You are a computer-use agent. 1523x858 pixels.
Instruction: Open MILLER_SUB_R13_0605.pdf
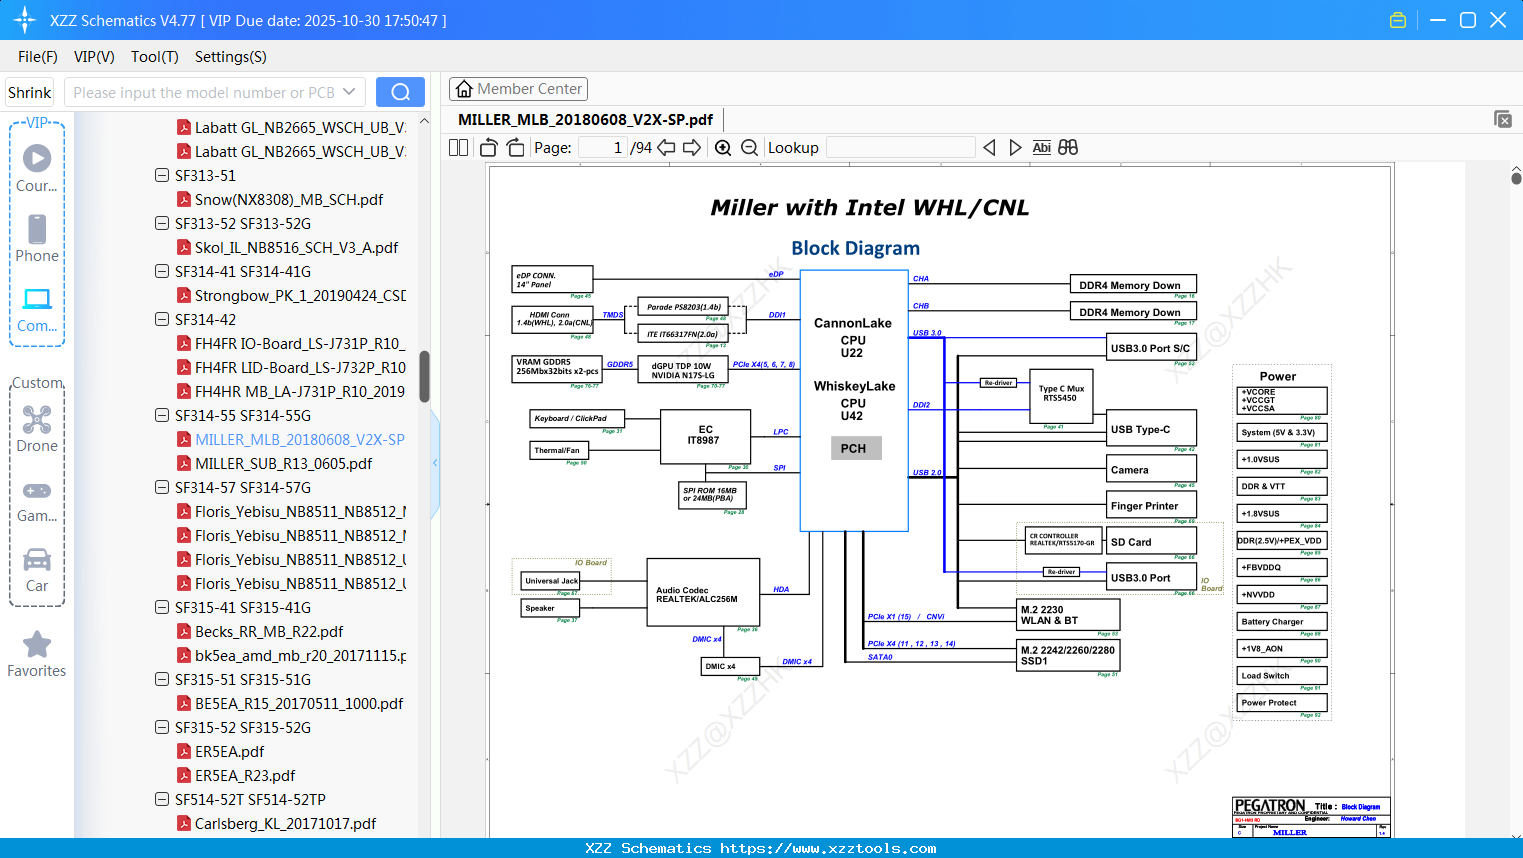pyautogui.click(x=284, y=463)
